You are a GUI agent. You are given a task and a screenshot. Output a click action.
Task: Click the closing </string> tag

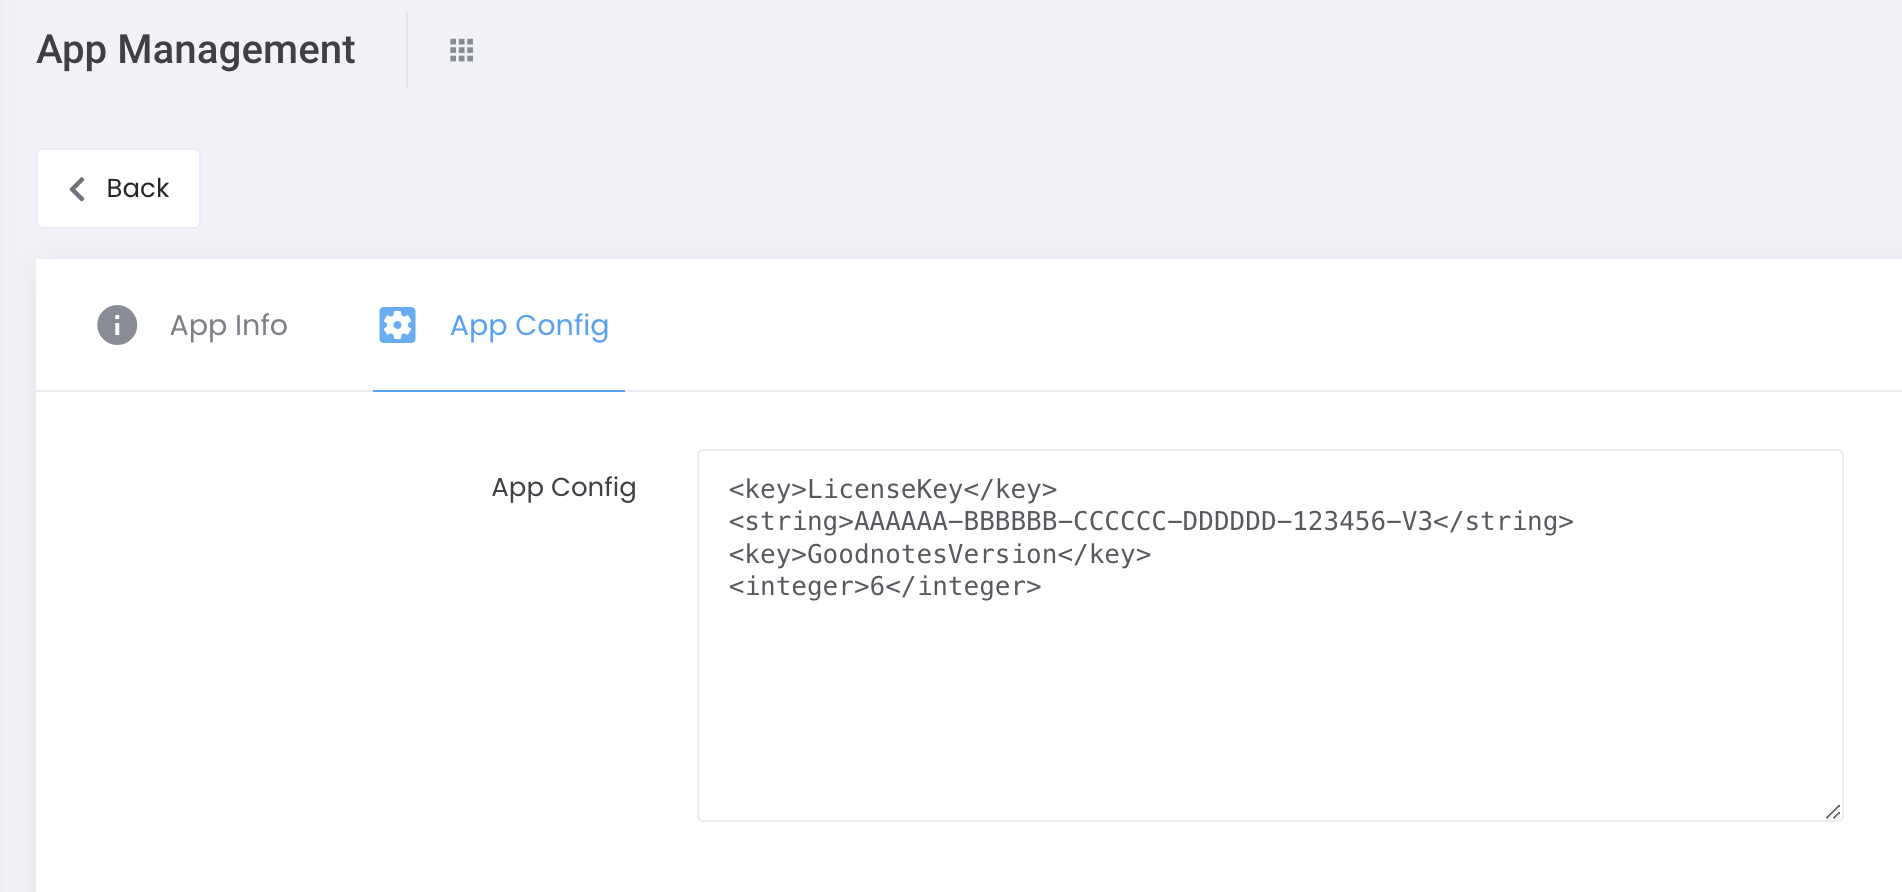click(x=1504, y=521)
